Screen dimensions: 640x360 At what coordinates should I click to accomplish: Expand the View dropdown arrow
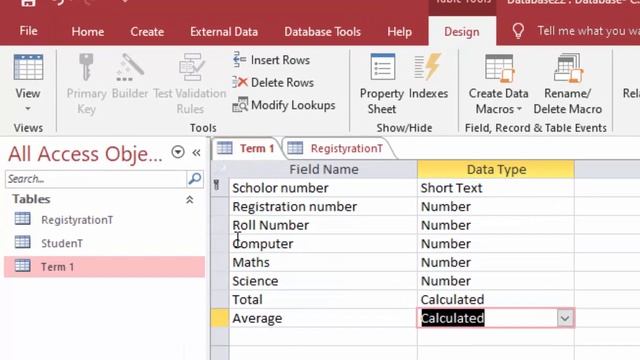[28, 109]
